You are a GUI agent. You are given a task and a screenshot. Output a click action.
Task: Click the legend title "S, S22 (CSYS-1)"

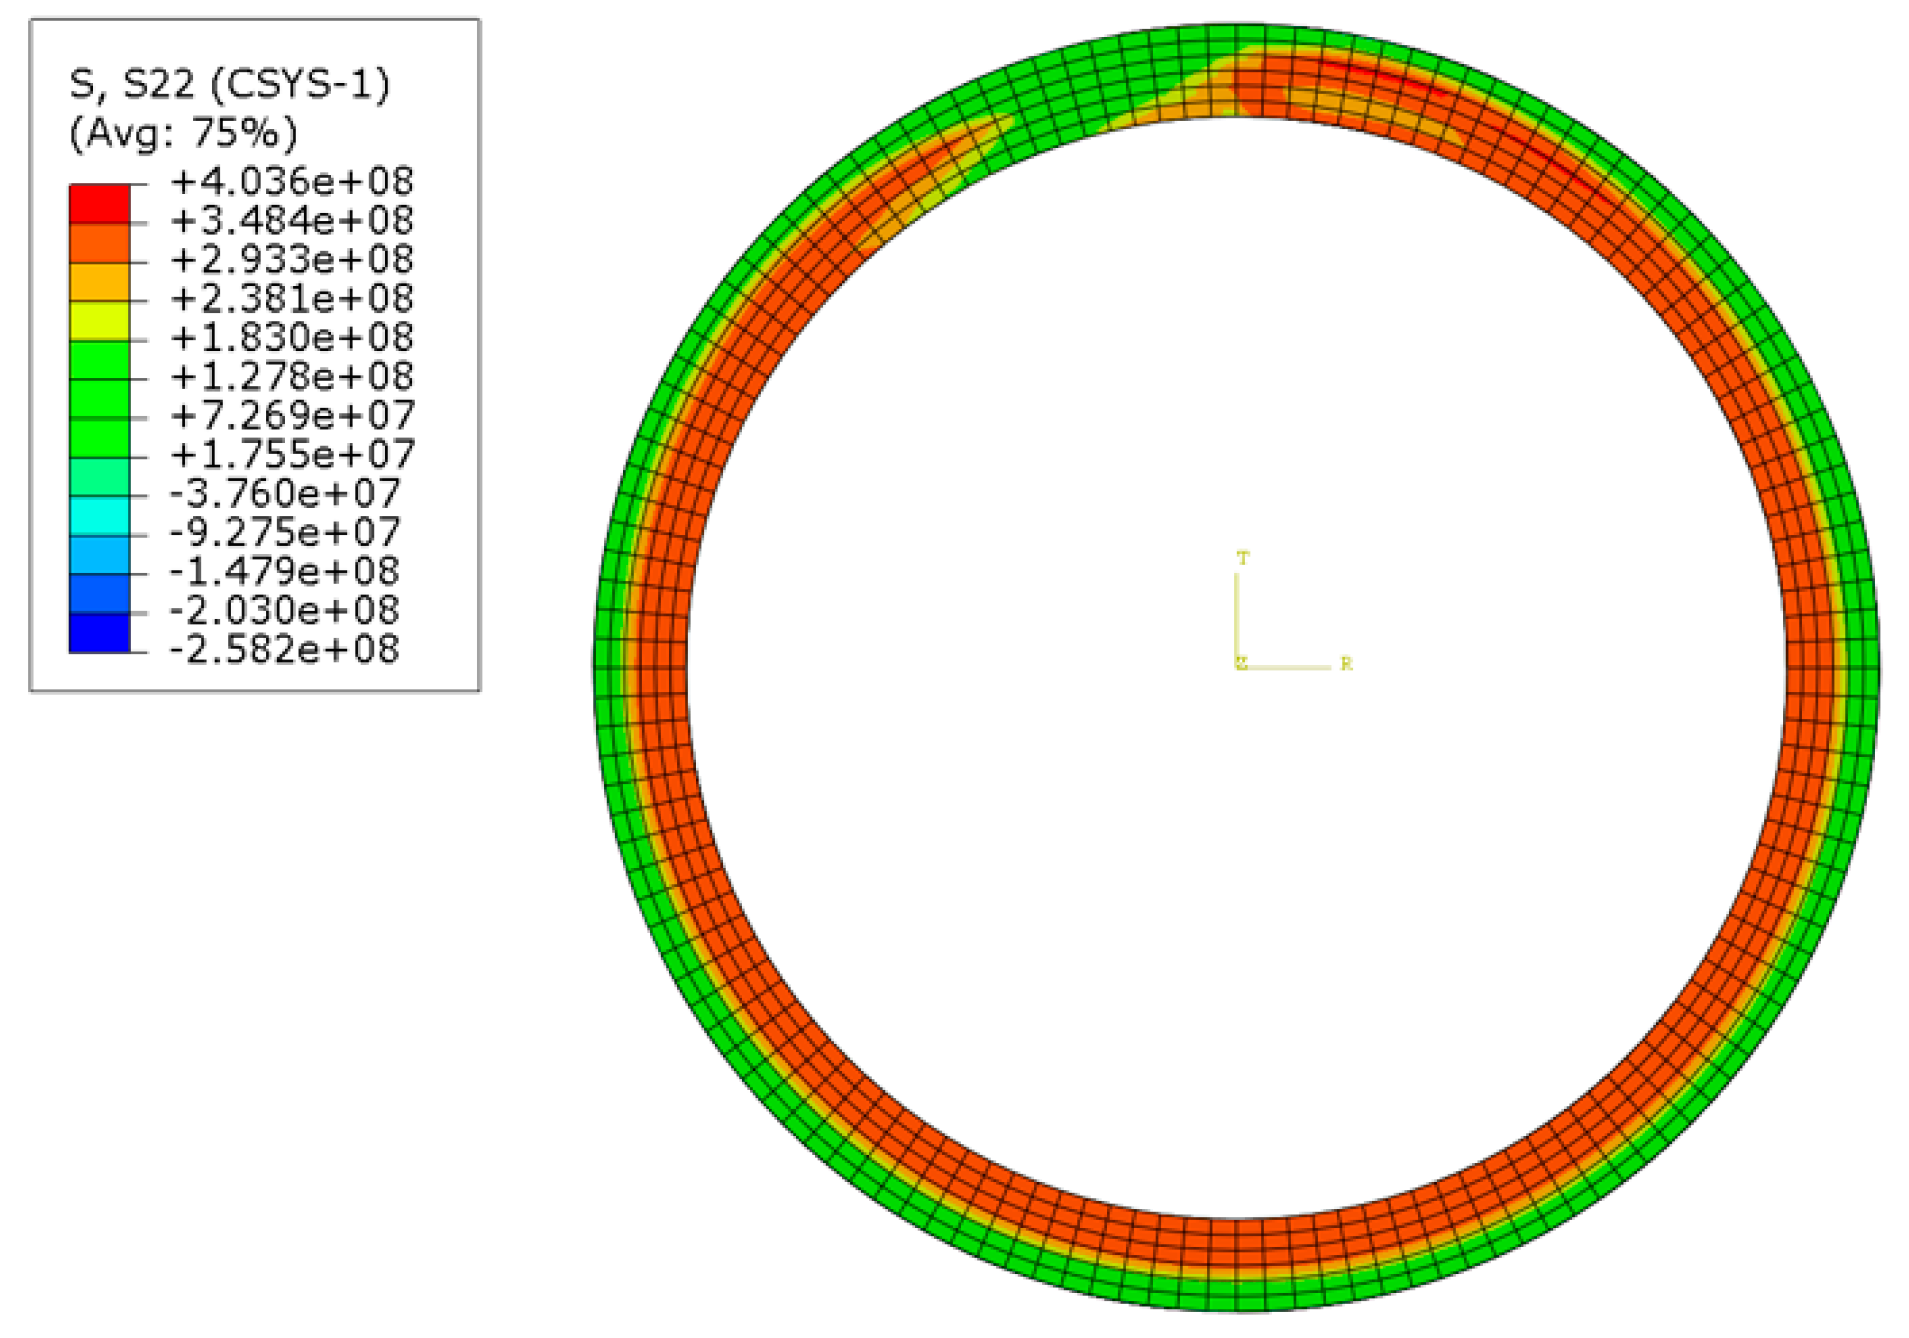(x=229, y=84)
